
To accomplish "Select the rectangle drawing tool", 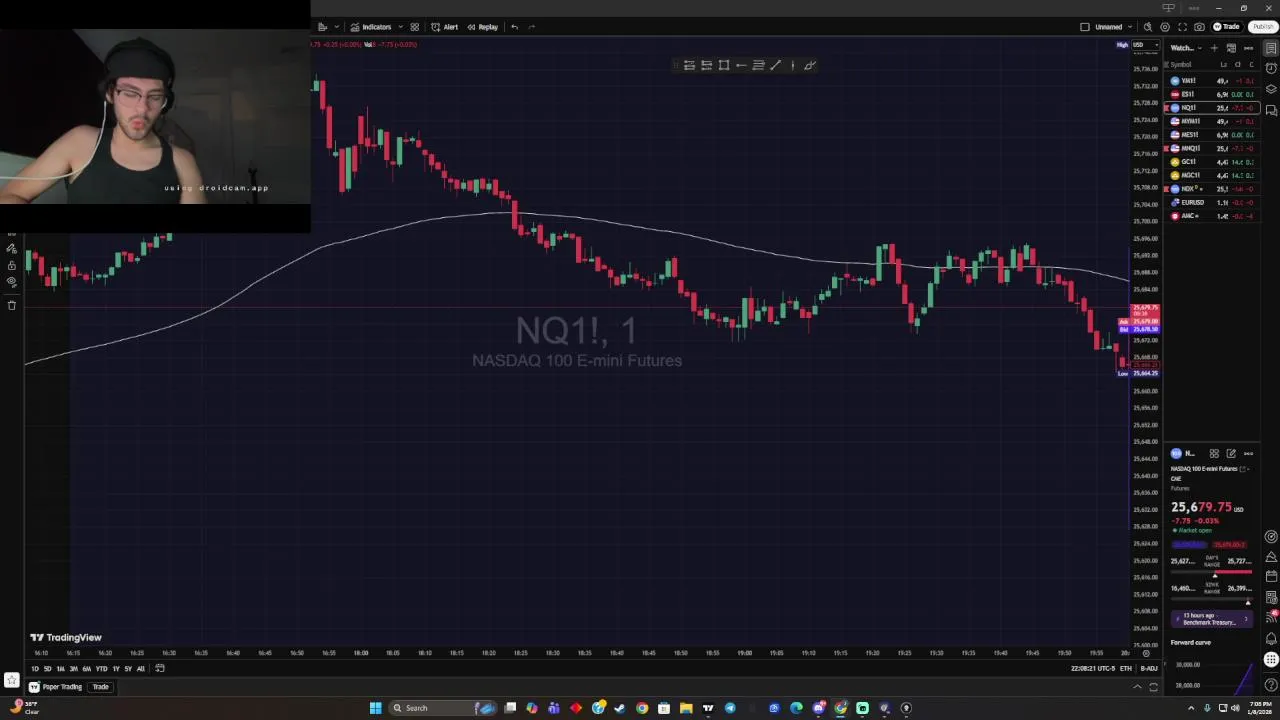I will (x=723, y=65).
